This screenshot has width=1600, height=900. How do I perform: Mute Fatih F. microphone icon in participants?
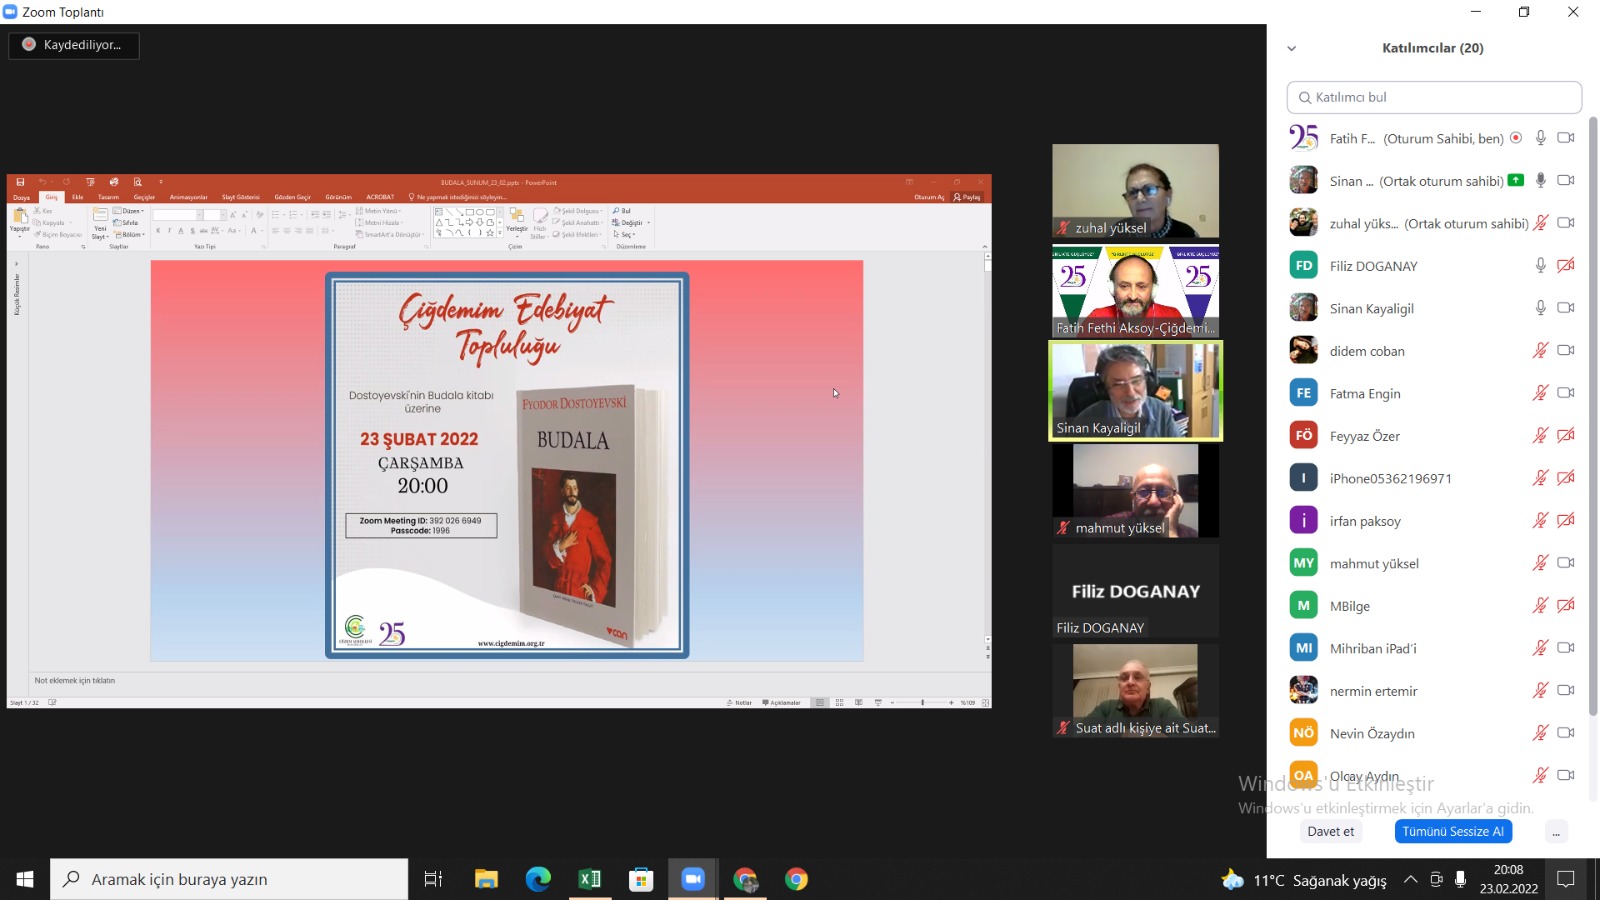click(x=1541, y=138)
